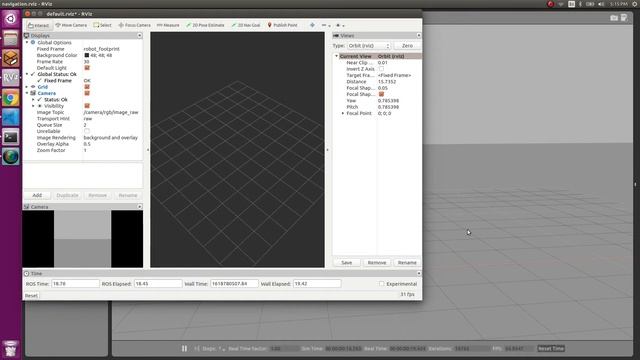640x360 pixels.
Task: Enable the Unreliable checkbox
Action: pos(87,131)
